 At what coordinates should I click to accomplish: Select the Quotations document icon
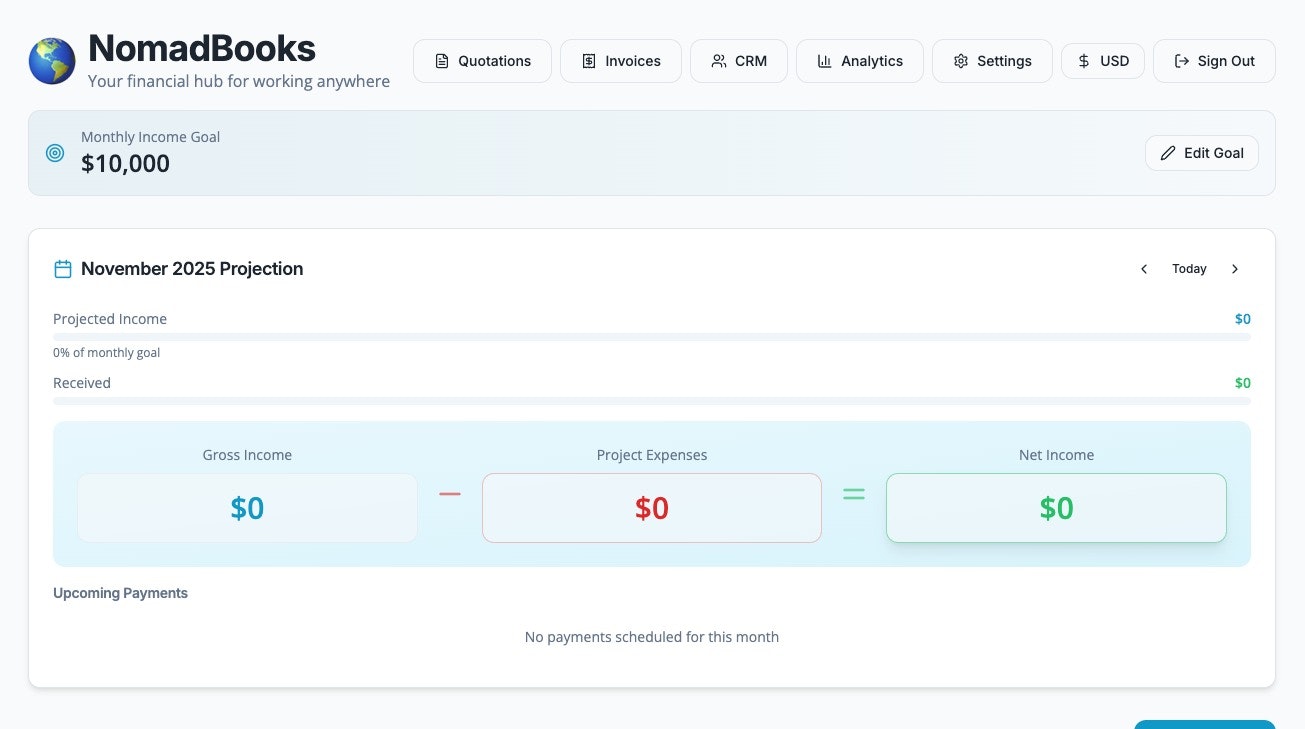(441, 61)
